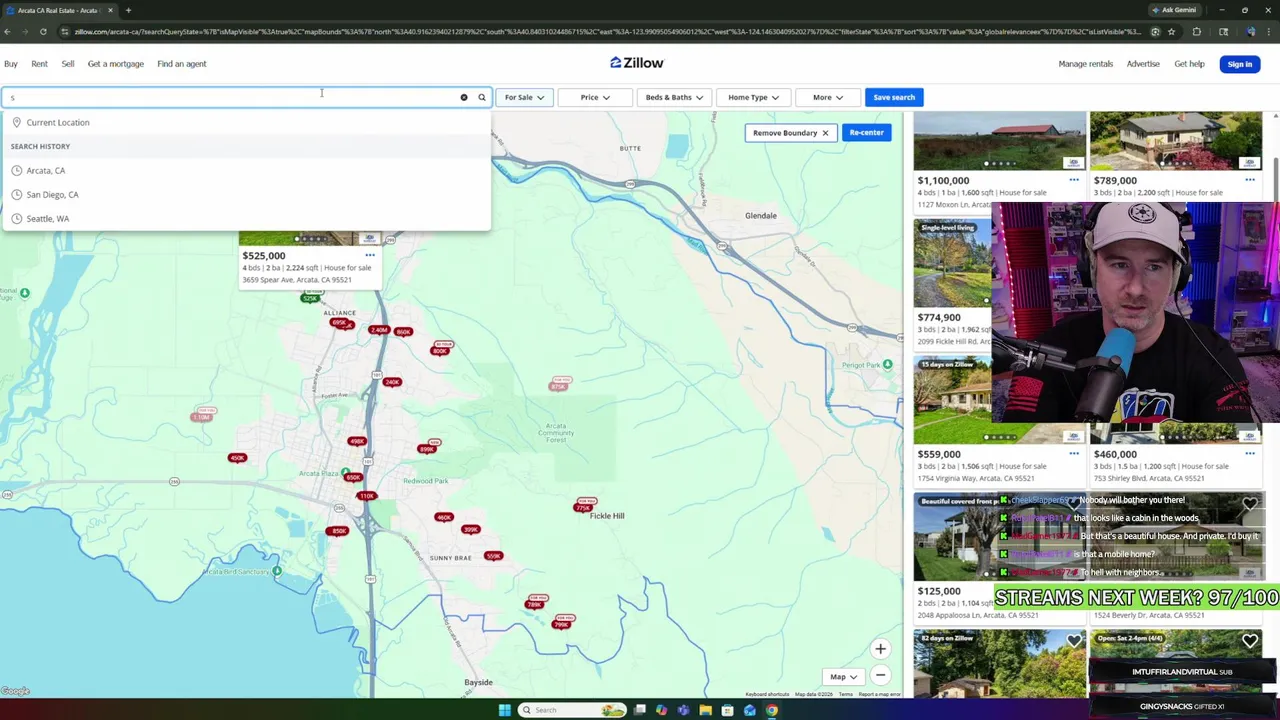Bookmark this page with the star icon
This screenshot has height=720, width=1280.
click(x=1171, y=32)
